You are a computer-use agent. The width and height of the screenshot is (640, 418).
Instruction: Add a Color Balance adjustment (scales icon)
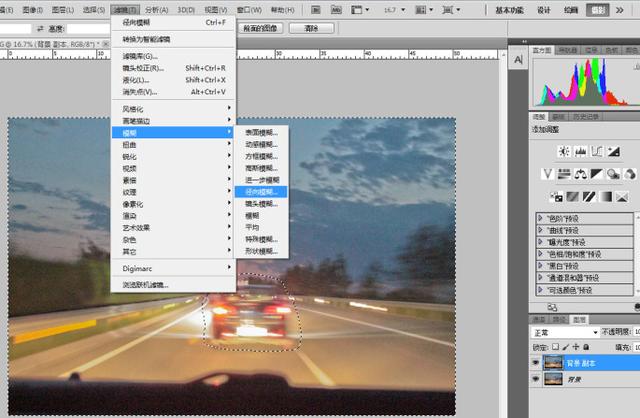click(580, 174)
